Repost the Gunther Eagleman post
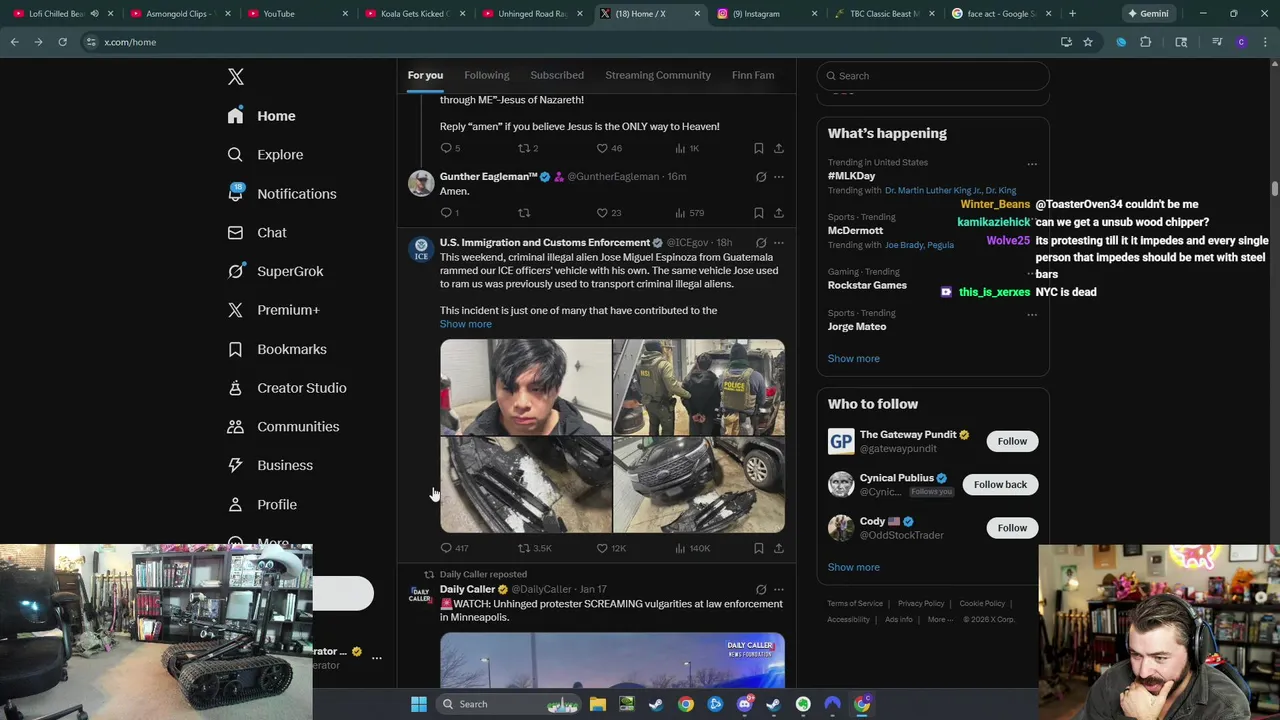 pos(524,213)
